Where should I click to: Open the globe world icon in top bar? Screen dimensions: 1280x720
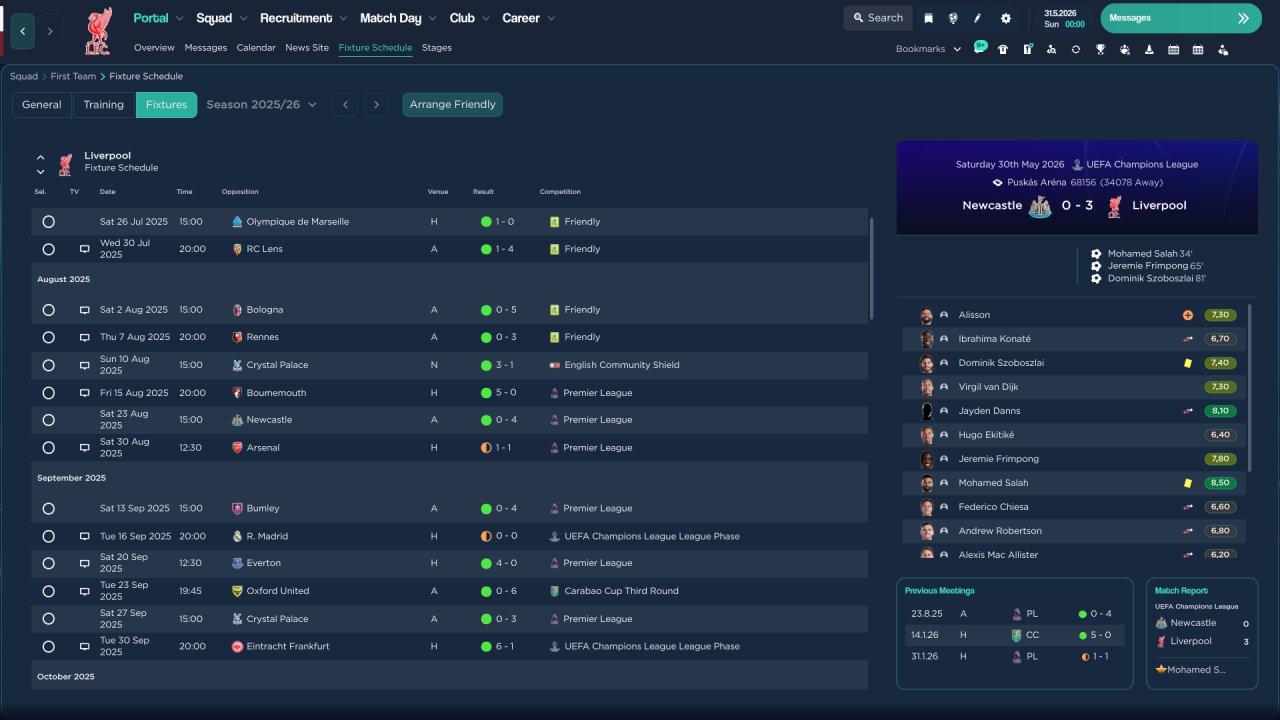(x=953, y=18)
